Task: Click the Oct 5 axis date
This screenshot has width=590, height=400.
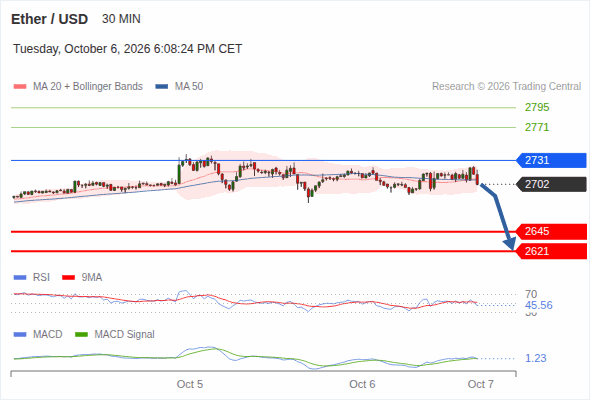Action: click(190, 384)
